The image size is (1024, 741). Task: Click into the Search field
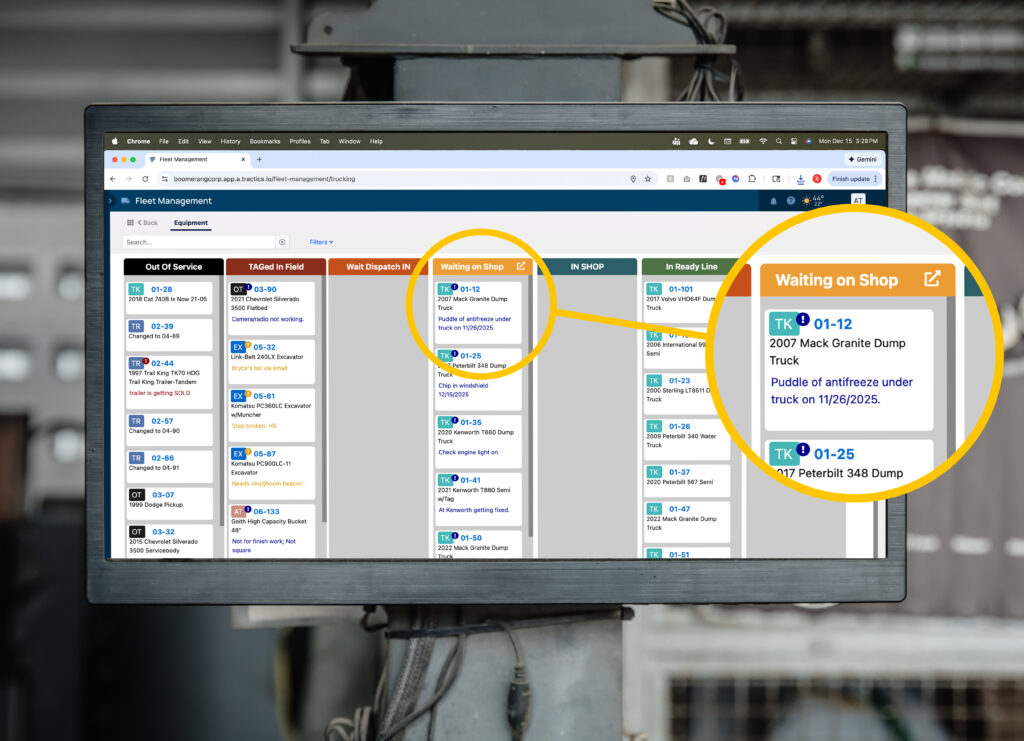pyautogui.click(x=198, y=242)
